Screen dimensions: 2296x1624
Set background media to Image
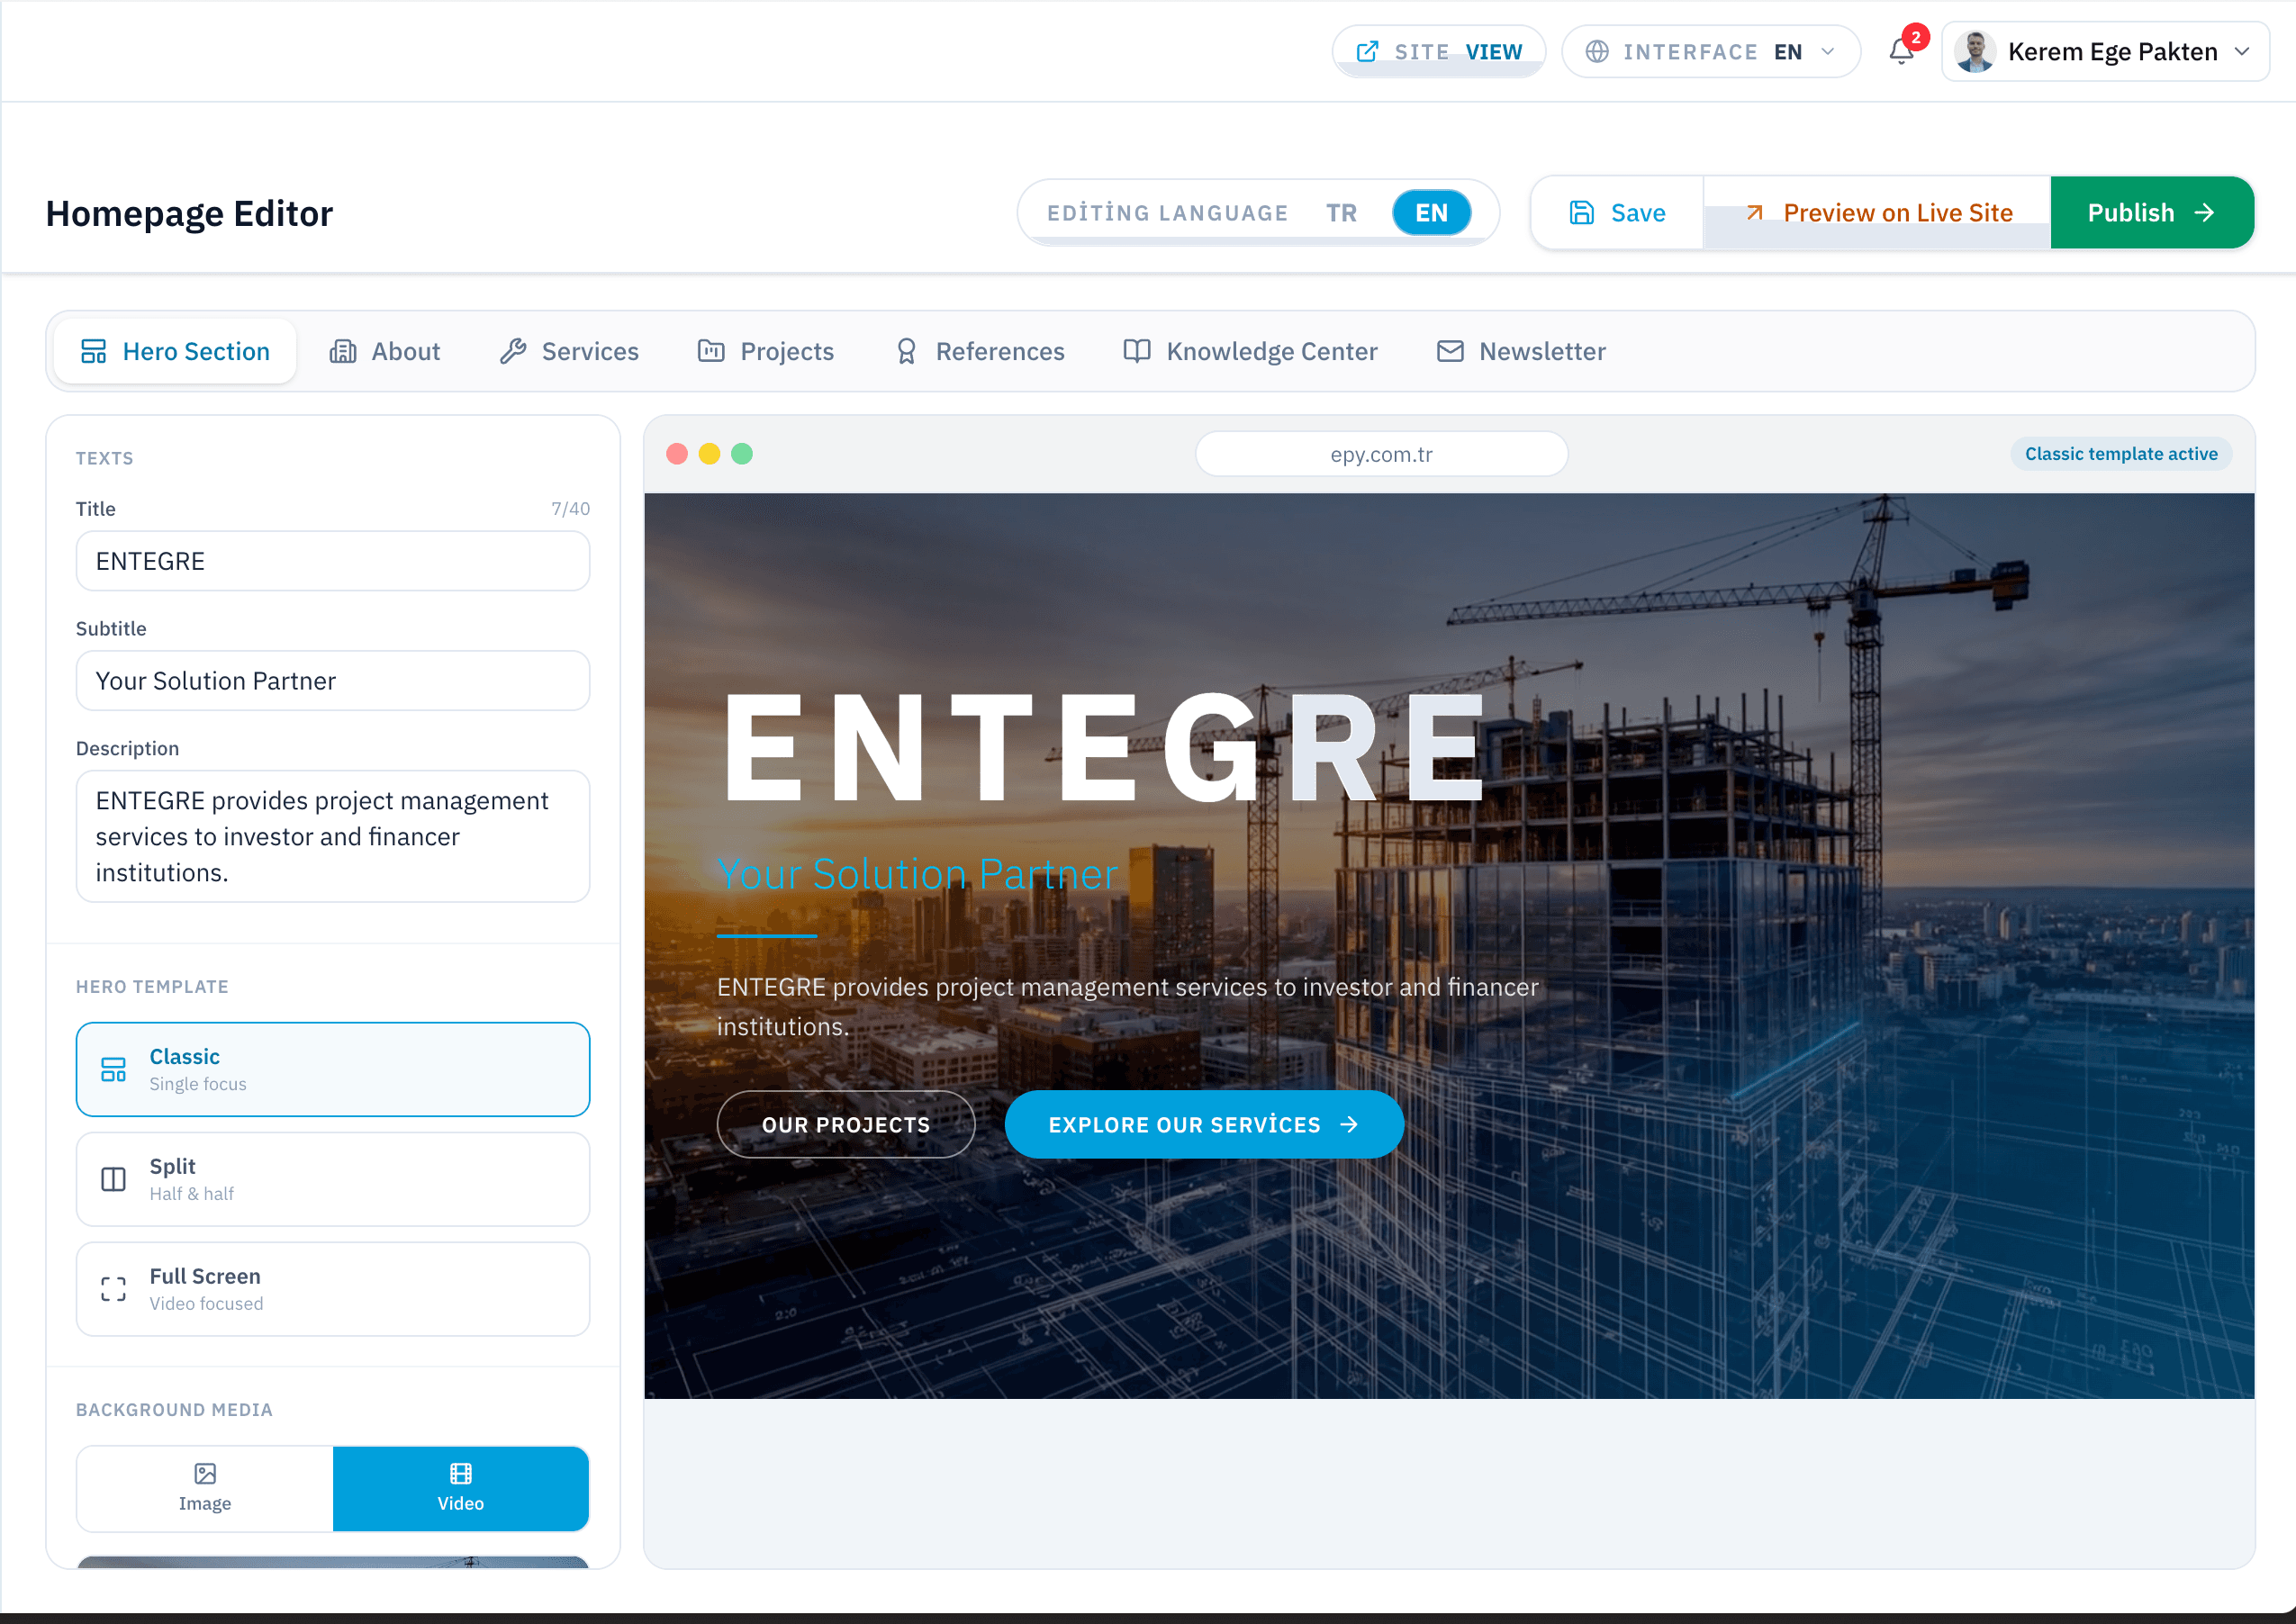(205, 1488)
